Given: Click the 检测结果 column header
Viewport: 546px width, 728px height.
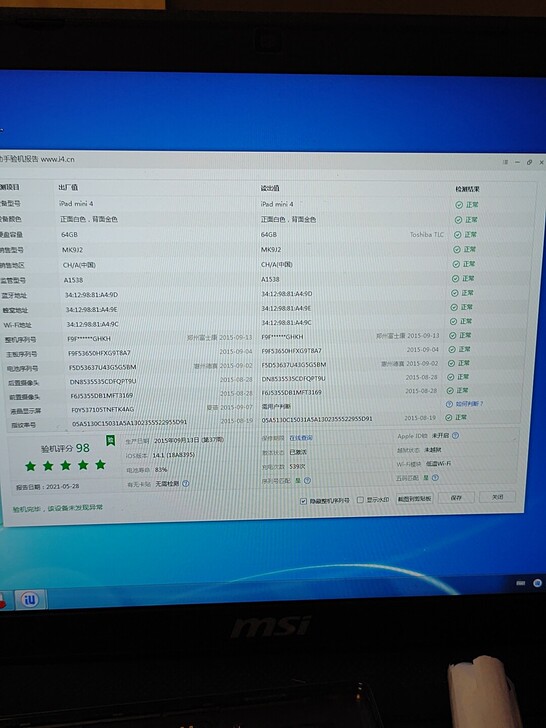Looking at the screenshot, I should pyautogui.click(x=467, y=189).
